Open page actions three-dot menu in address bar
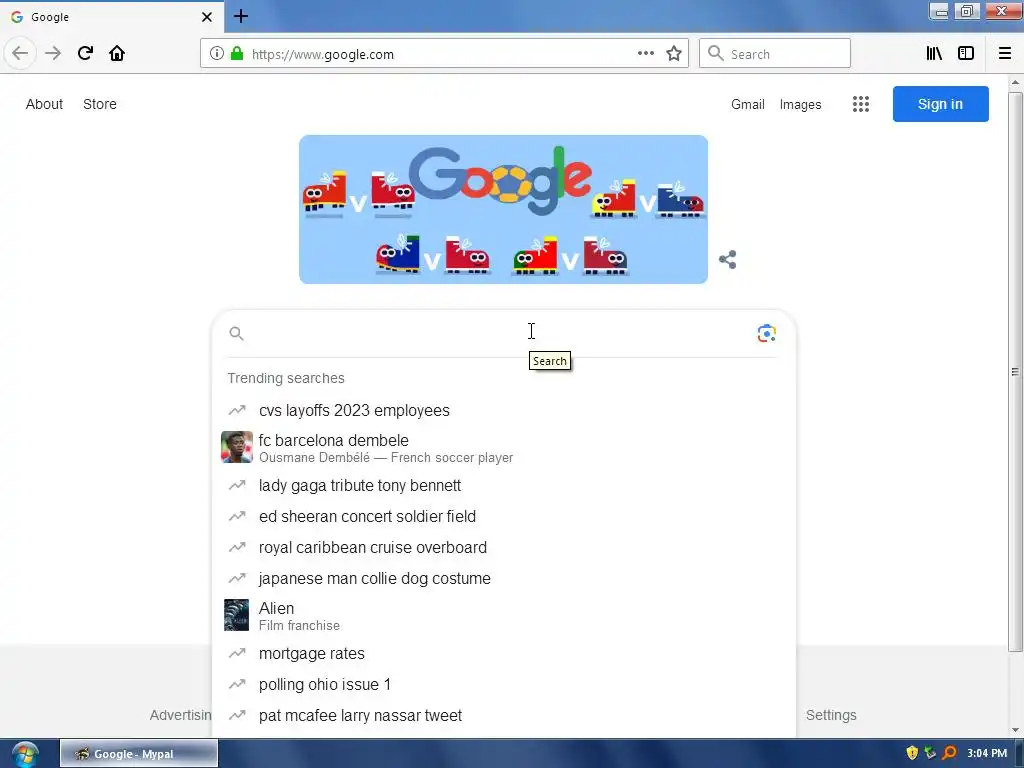Screen dimensions: 1024x768 tap(645, 54)
